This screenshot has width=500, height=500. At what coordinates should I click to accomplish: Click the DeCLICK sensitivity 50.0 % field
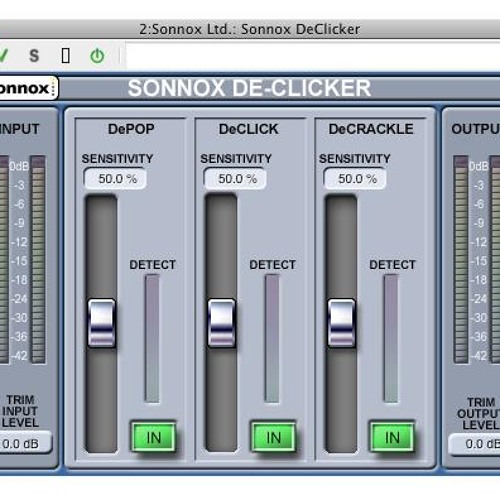point(235,179)
